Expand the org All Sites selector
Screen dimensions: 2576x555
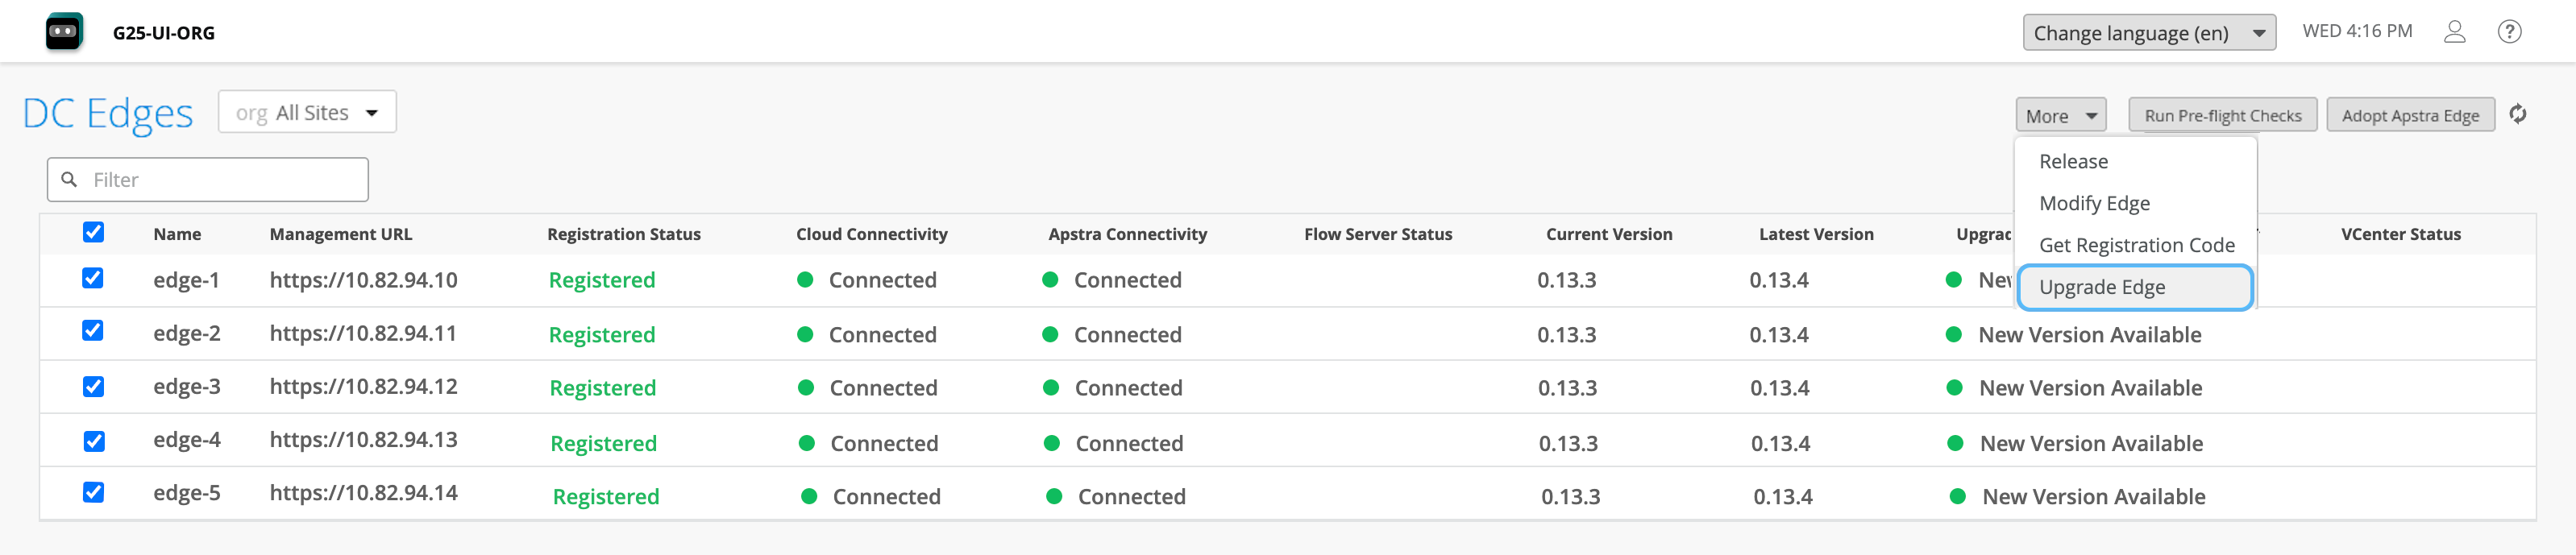pos(307,113)
